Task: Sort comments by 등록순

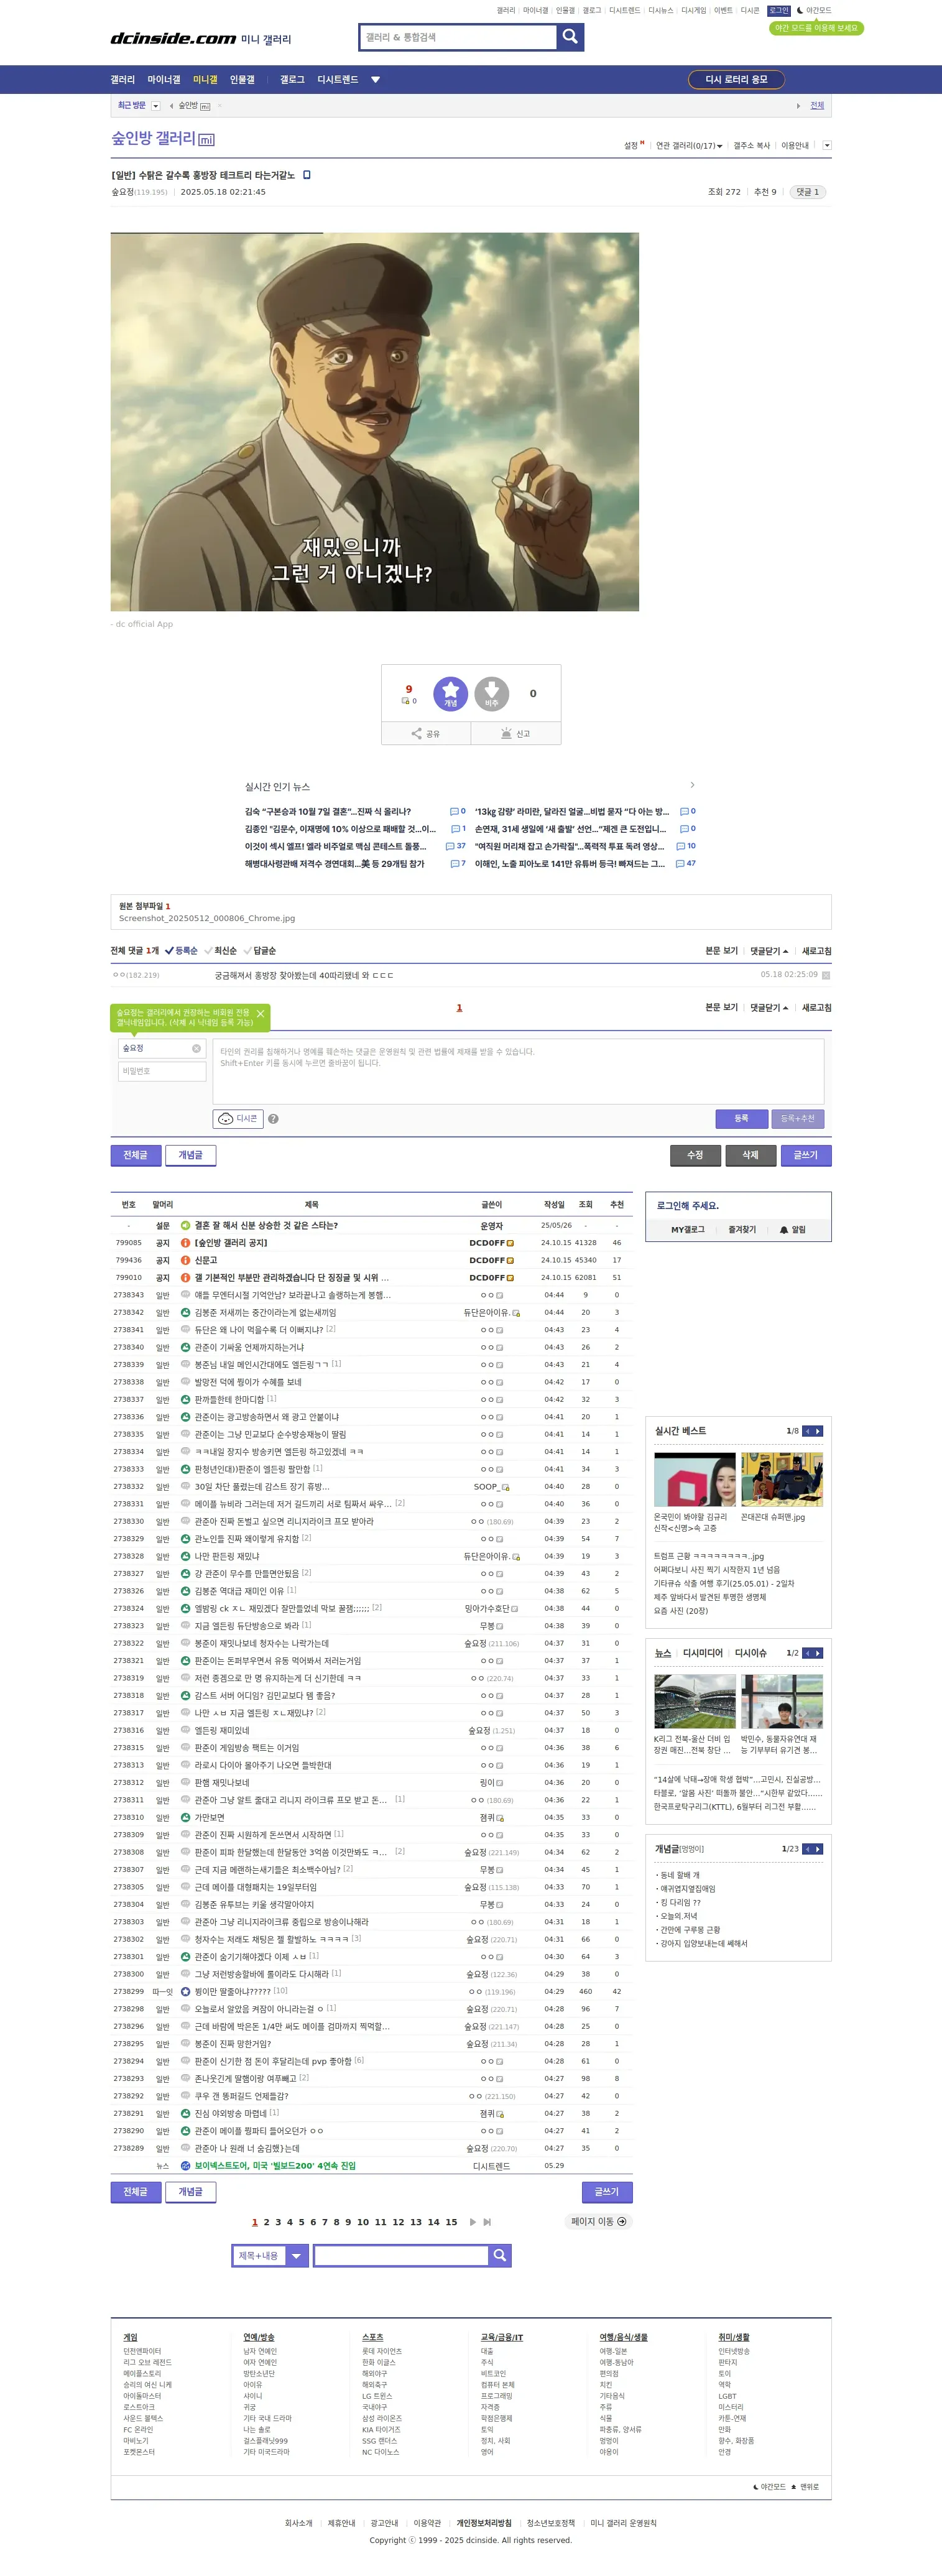Action: tap(181, 951)
